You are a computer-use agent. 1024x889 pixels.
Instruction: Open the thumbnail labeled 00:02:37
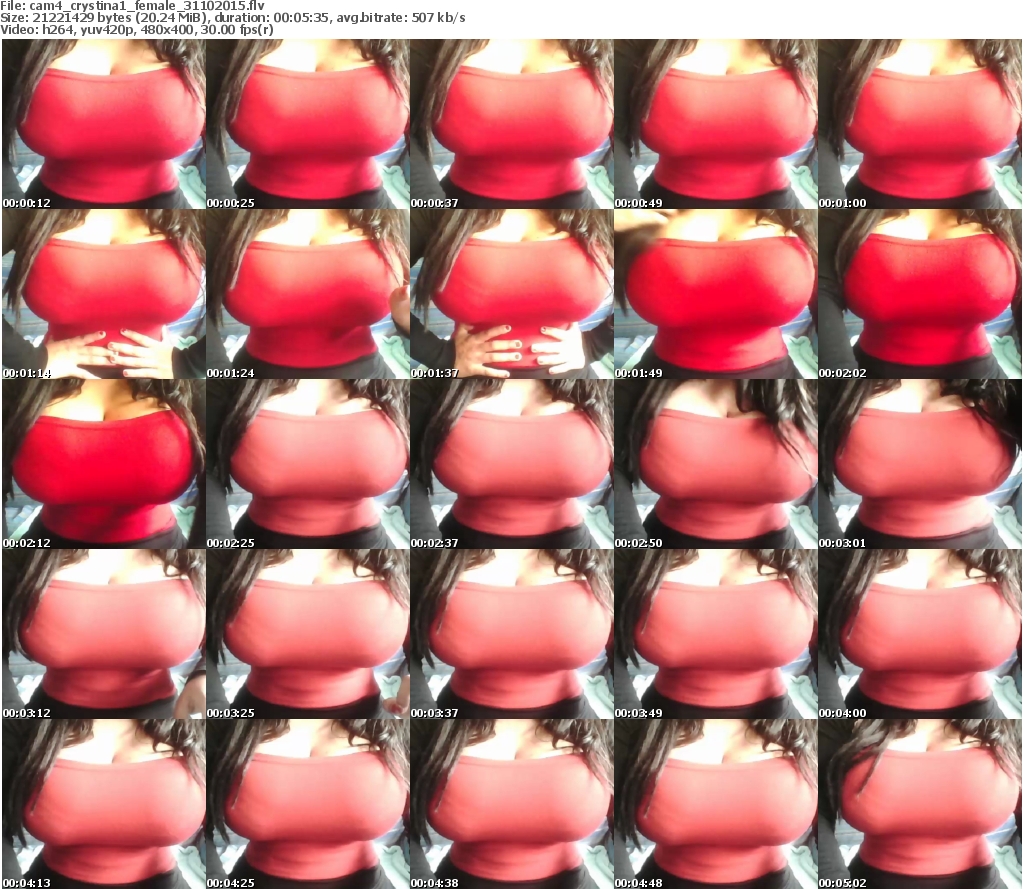click(x=512, y=464)
